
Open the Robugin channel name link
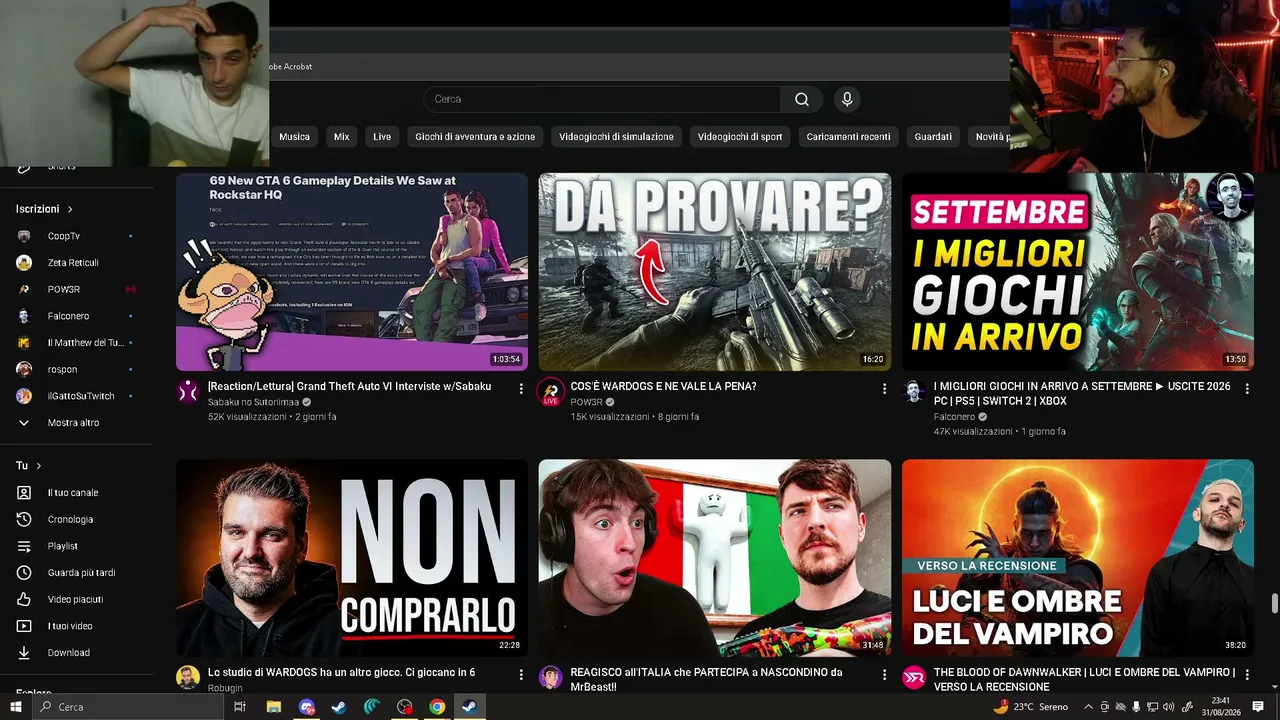(x=225, y=688)
